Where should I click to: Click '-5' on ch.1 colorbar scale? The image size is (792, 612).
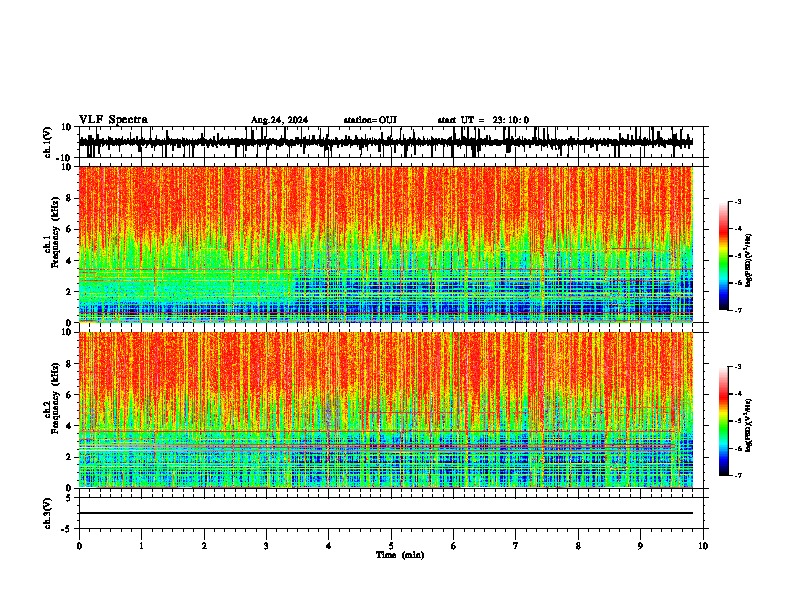738,256
